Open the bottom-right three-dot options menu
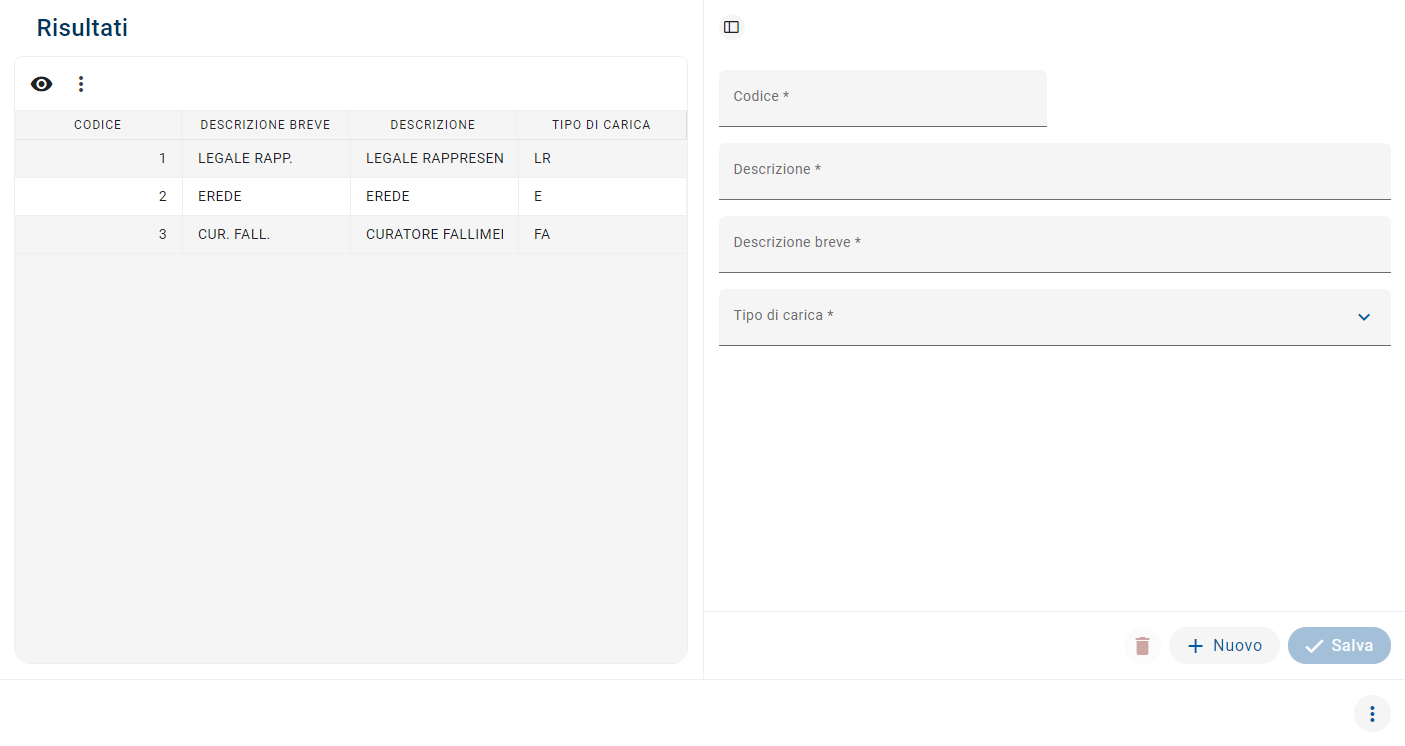Image resolution: width=1405 pixels, height=746 pixels. tap(1372, 714)
